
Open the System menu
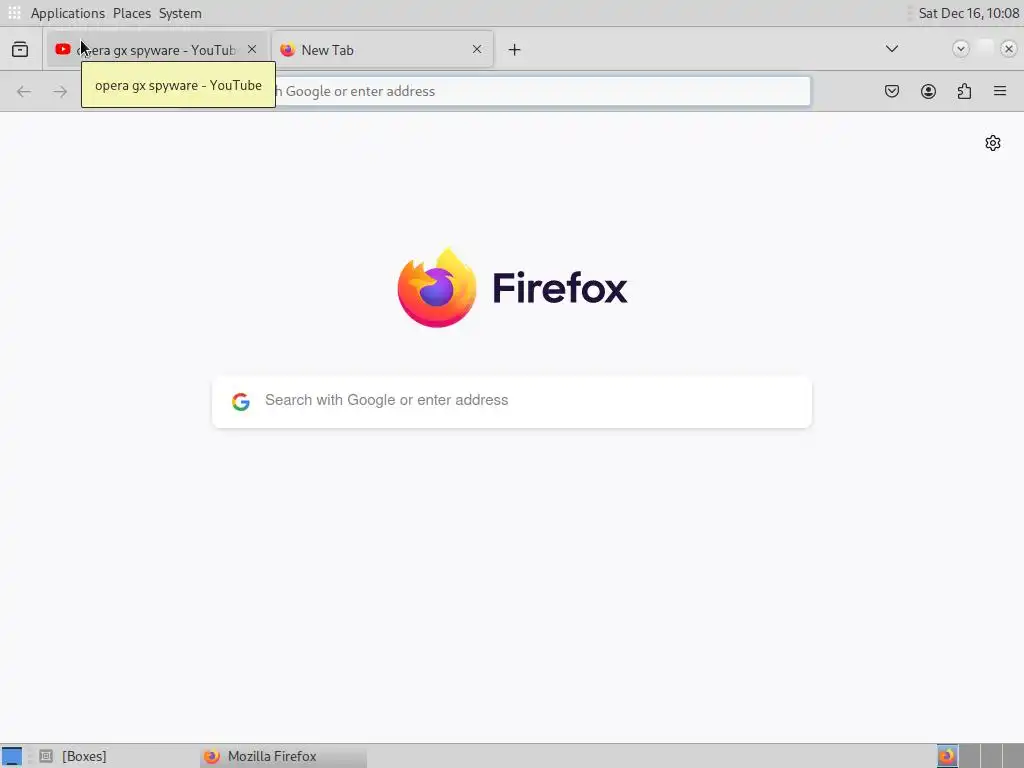180,13
